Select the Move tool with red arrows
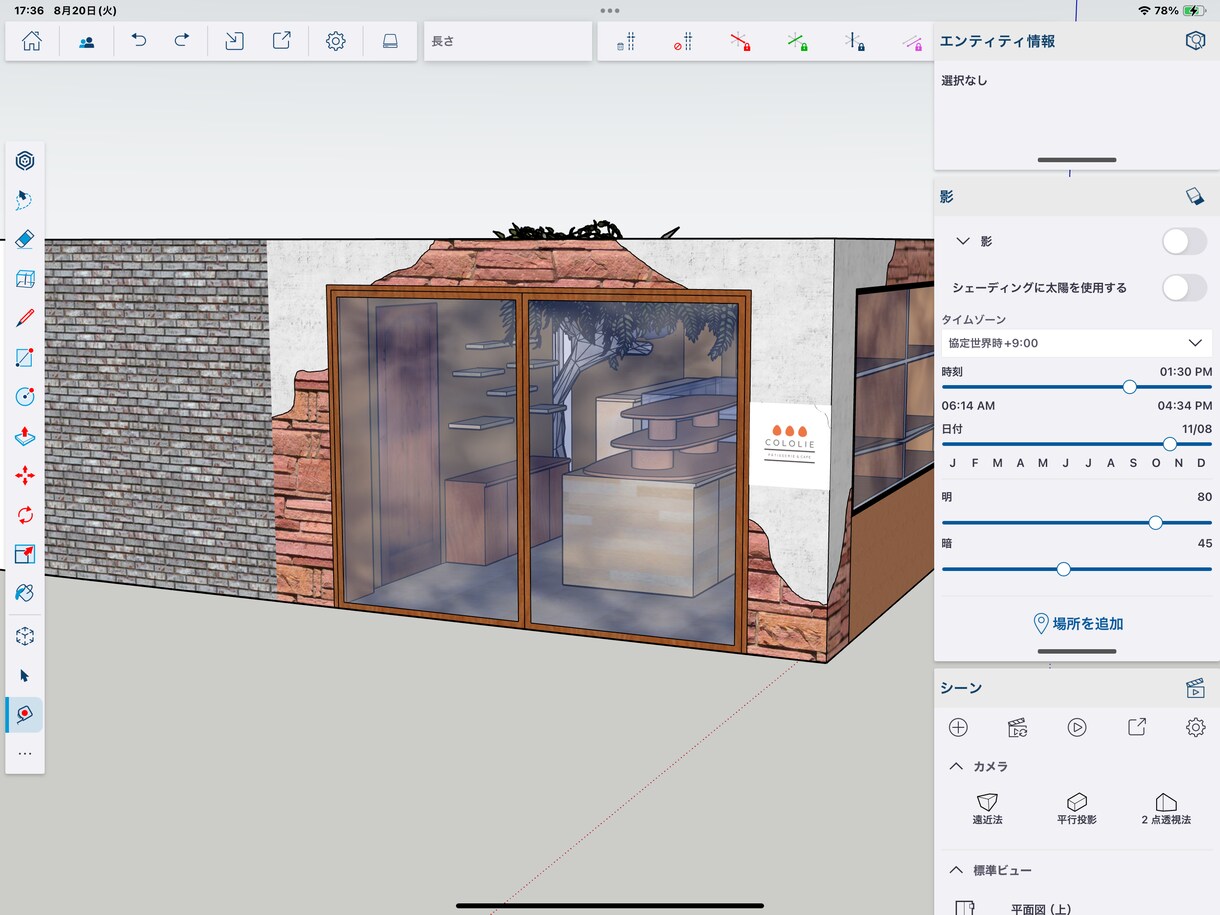The image size is (1220, 915). point(25,476)
